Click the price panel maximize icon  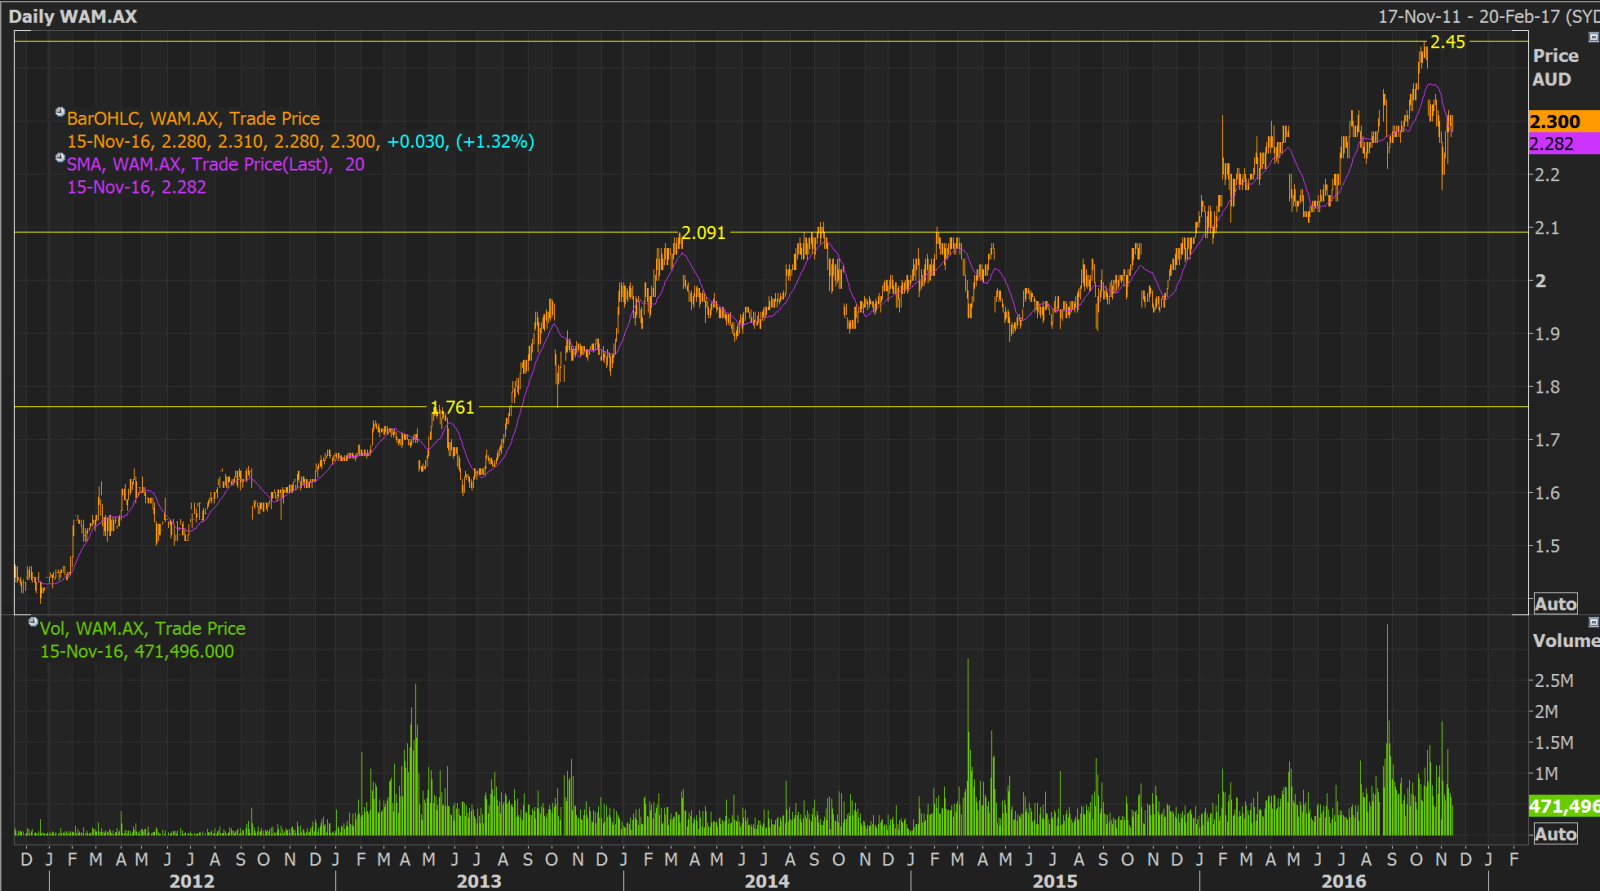click(1594, 37)
